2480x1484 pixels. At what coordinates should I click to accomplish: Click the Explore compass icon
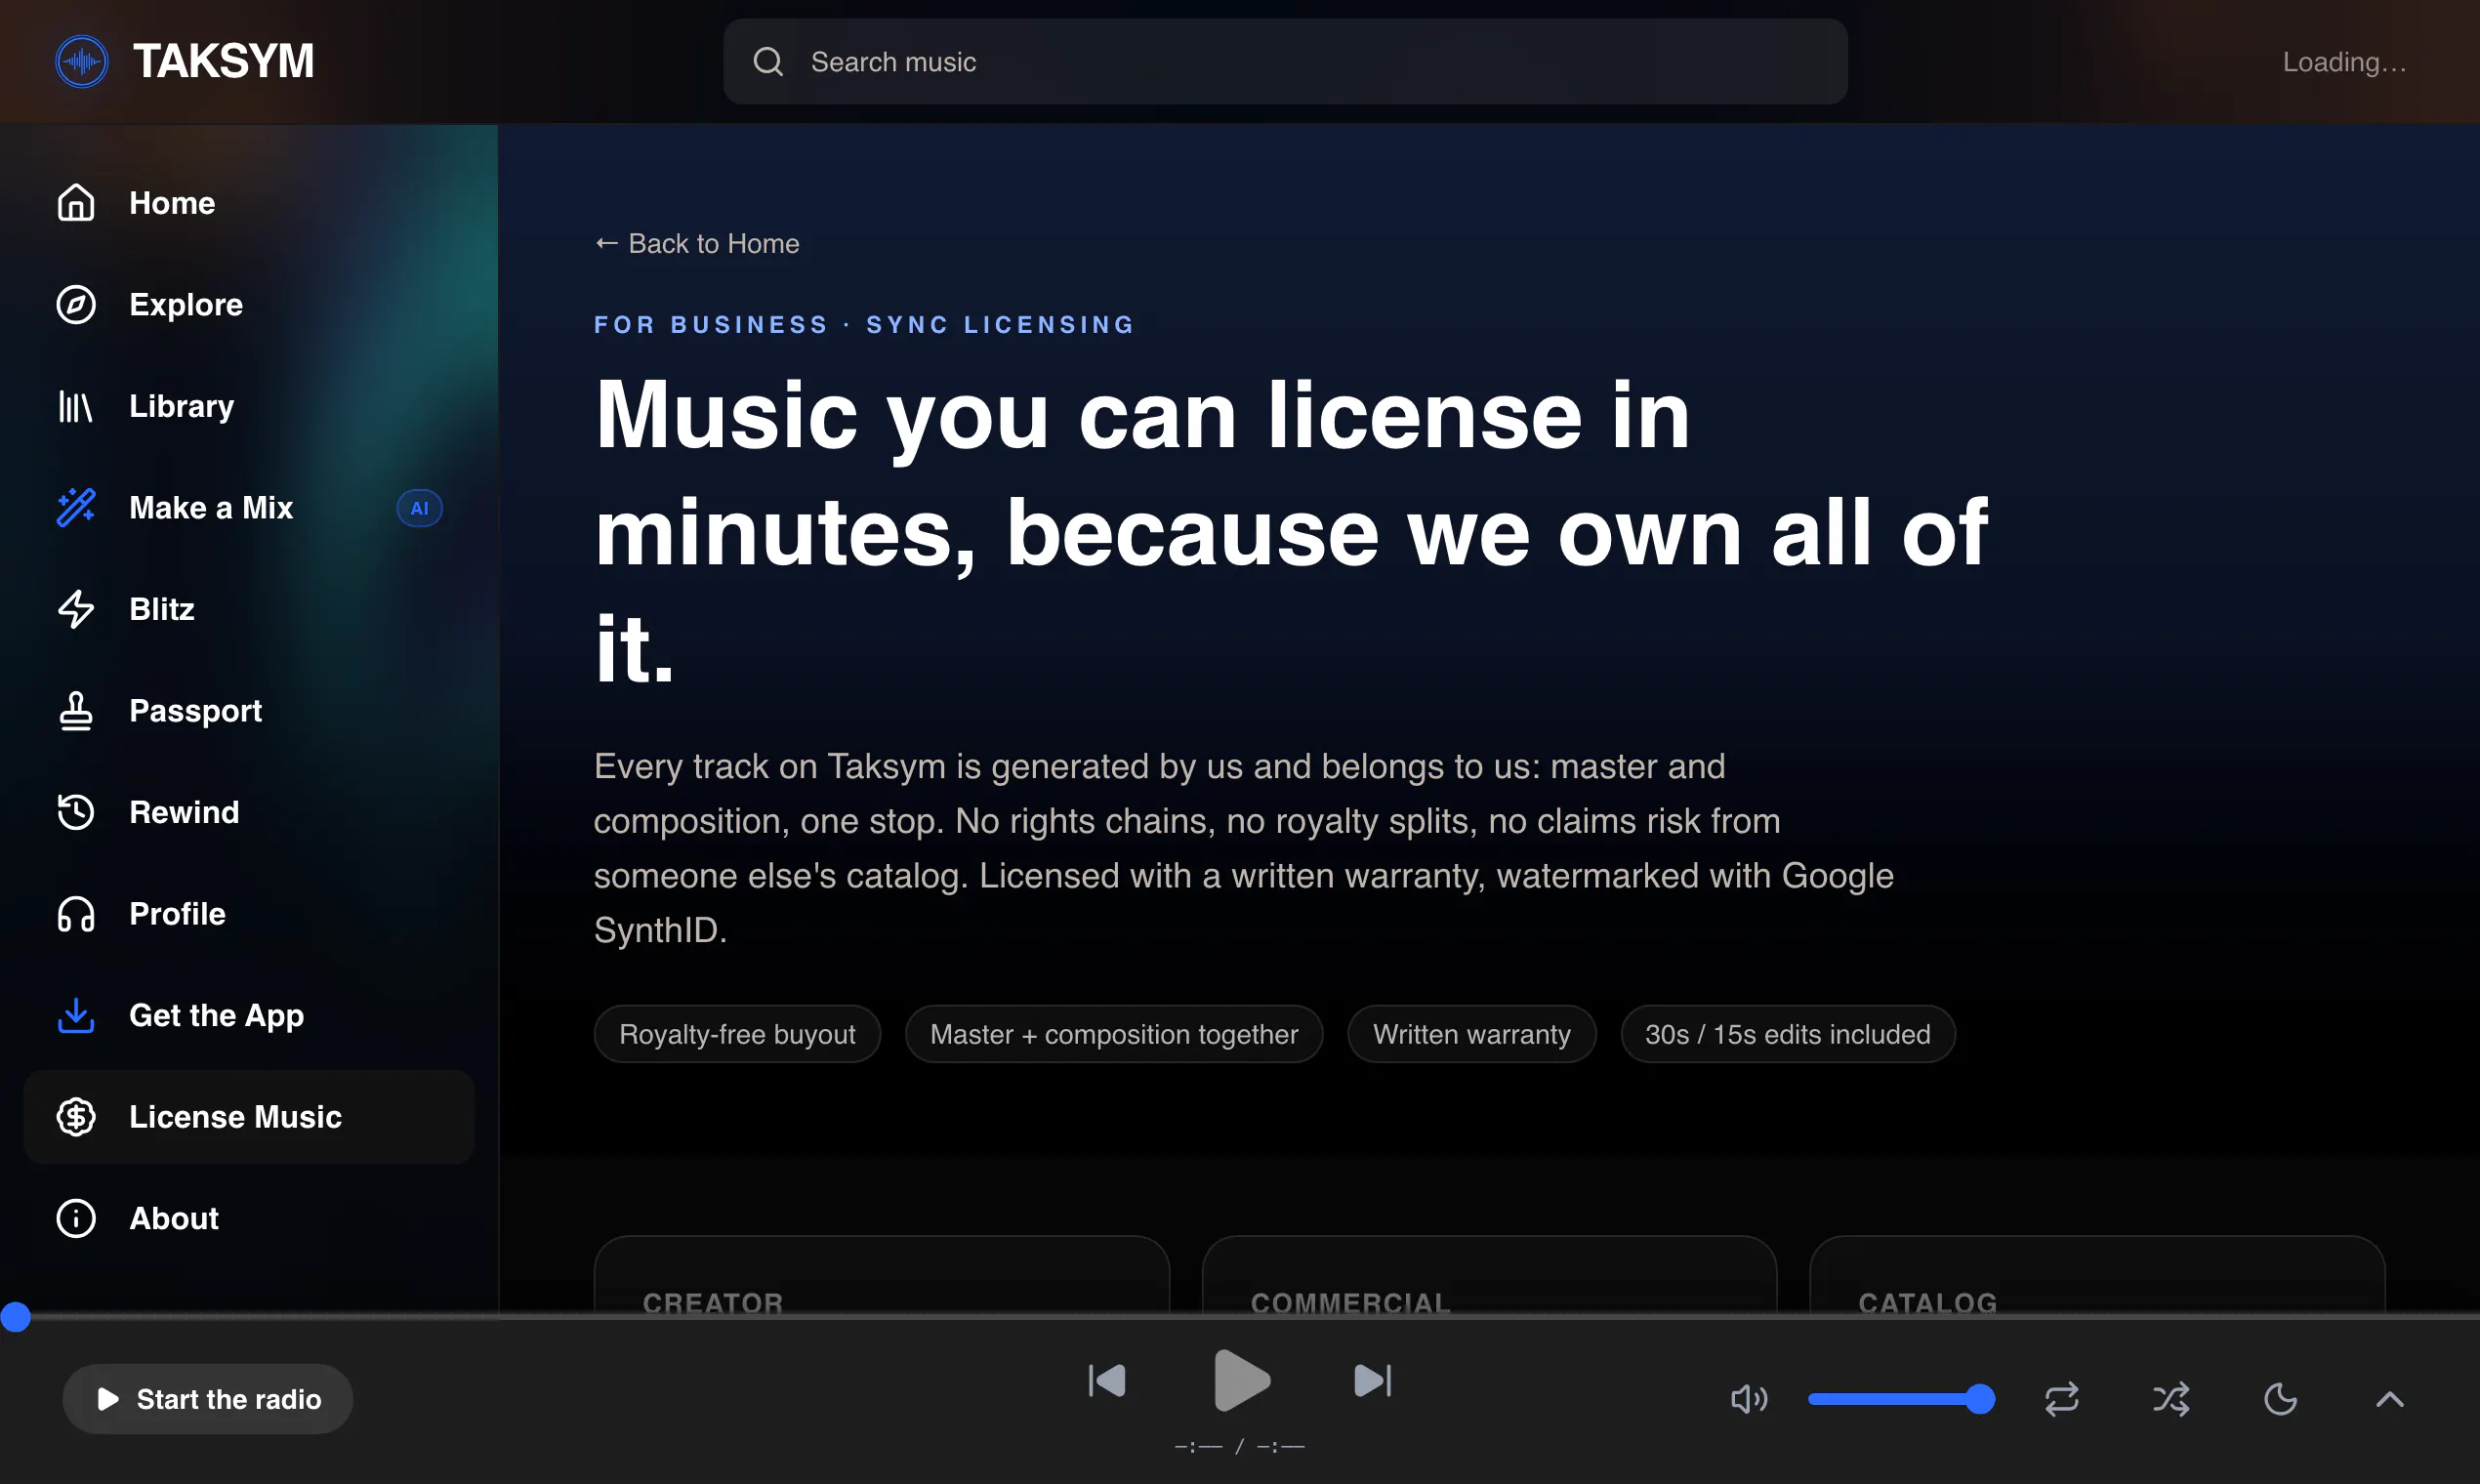76,305
